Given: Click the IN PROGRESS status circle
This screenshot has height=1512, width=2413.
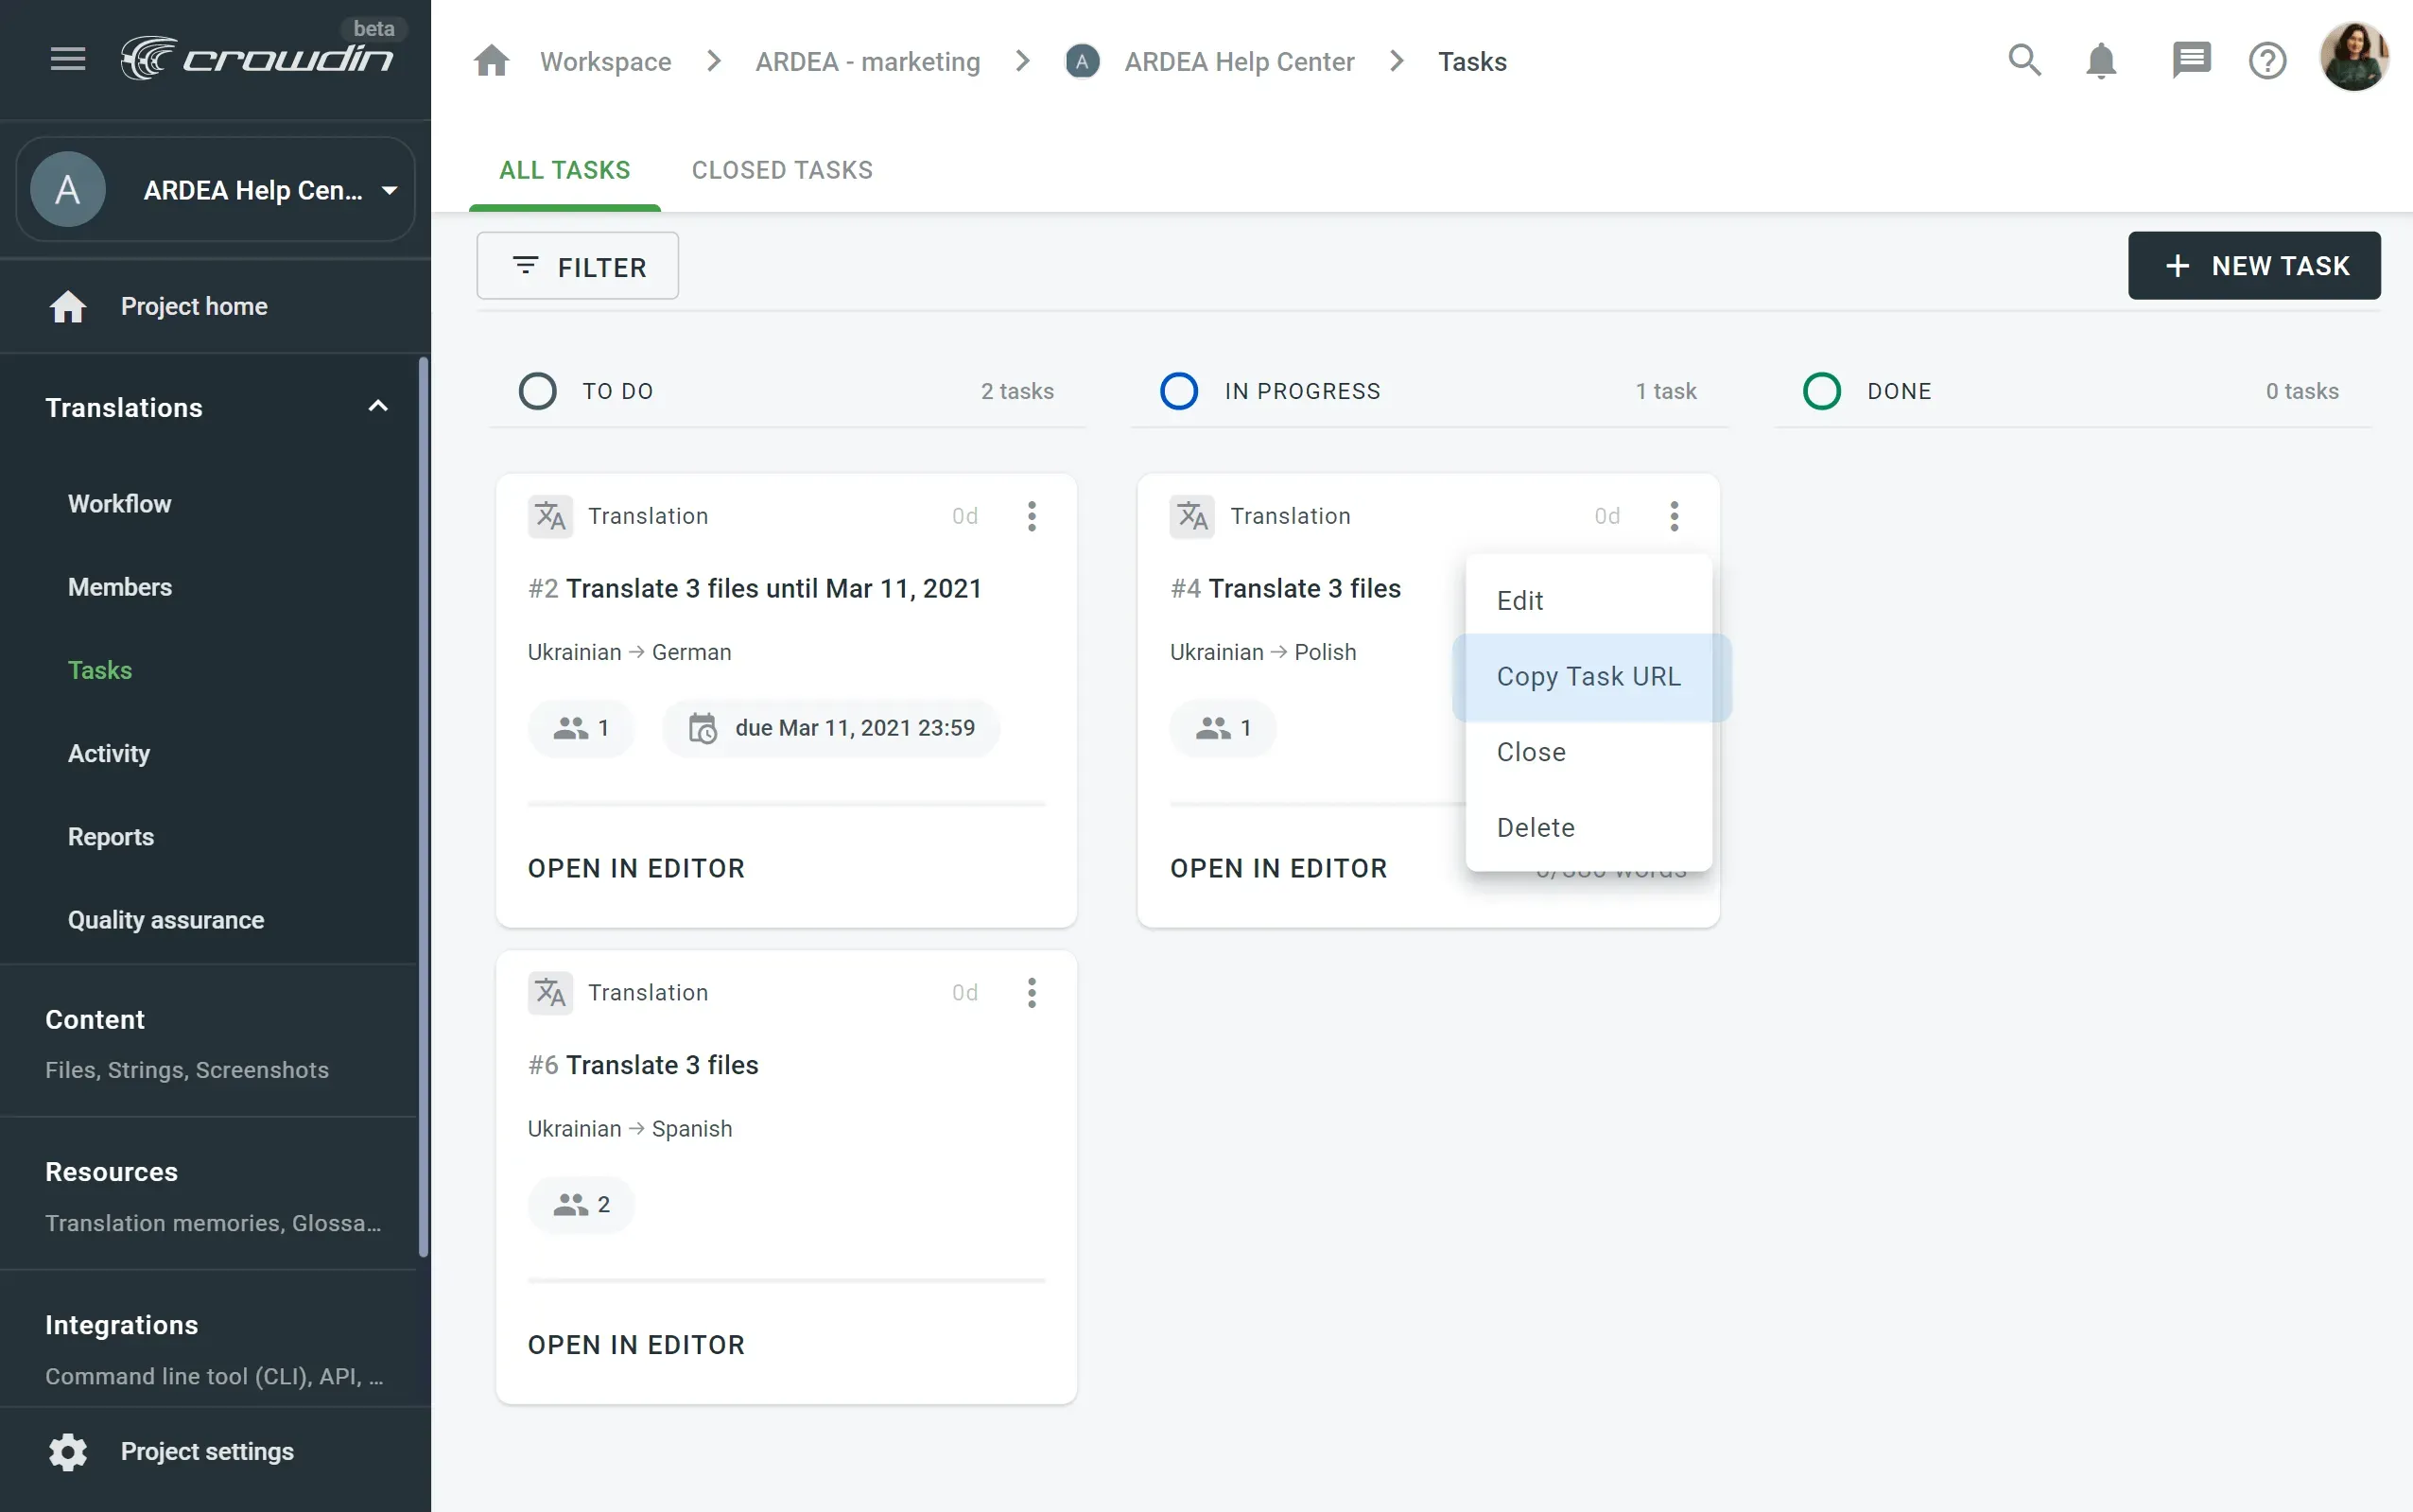Looking at the screenshot, I should click(x=1179, y=390).
